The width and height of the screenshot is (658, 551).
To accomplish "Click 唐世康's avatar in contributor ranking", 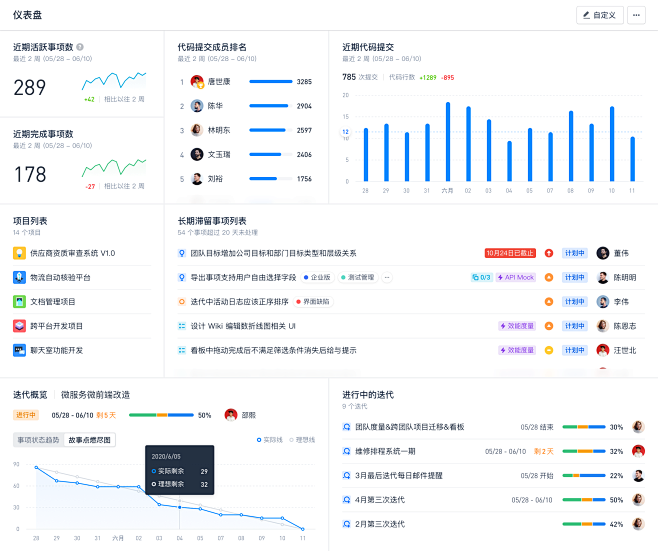I will 197,81.
